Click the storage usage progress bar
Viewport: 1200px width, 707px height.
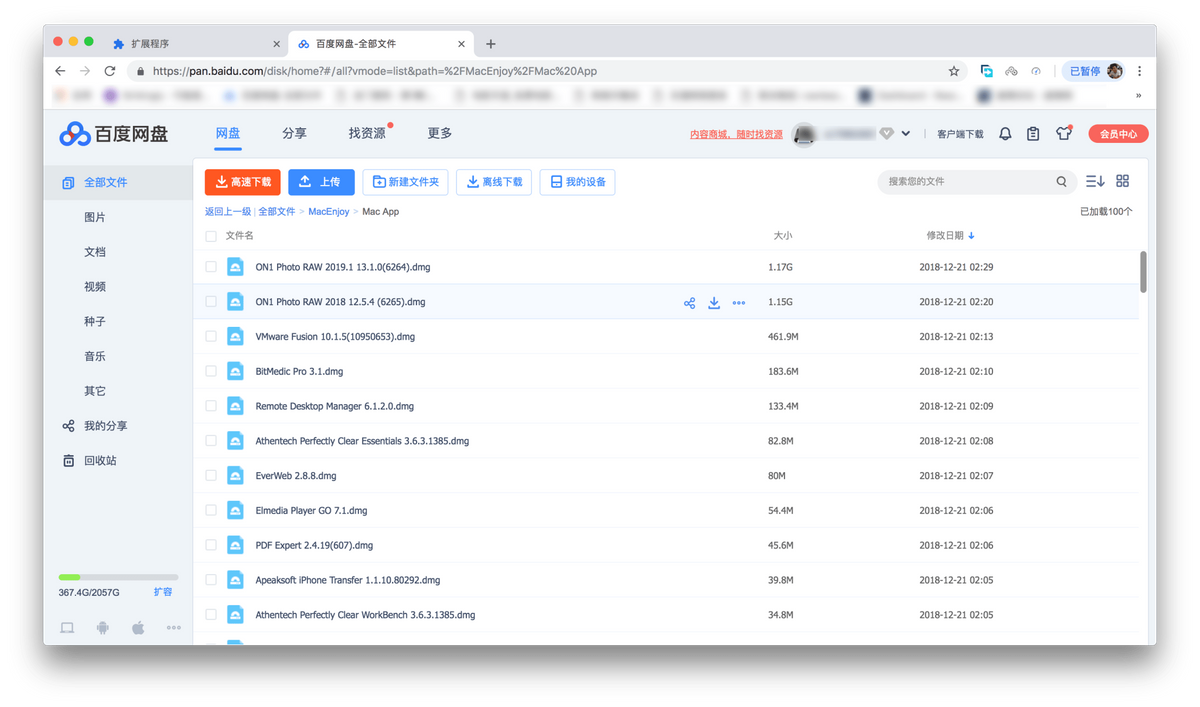coord(118,577)
